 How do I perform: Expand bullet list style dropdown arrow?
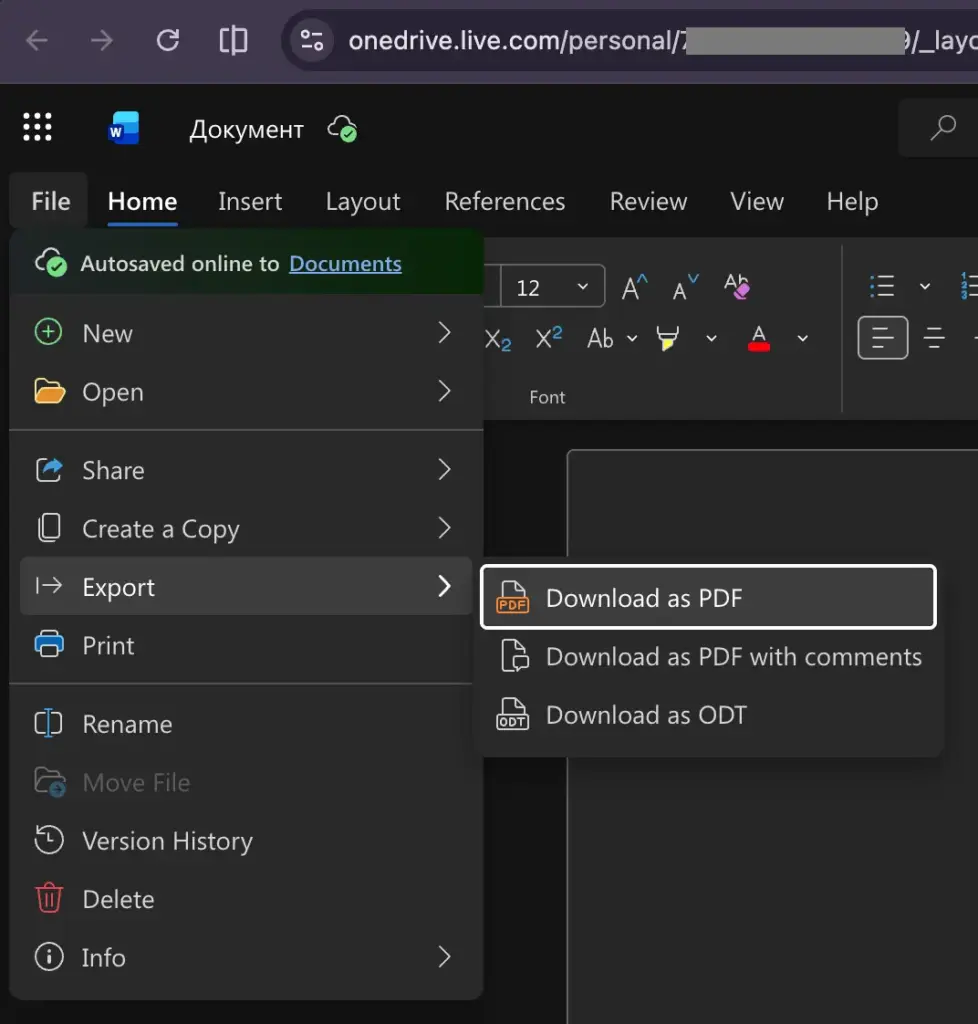[x=924, y=286]
